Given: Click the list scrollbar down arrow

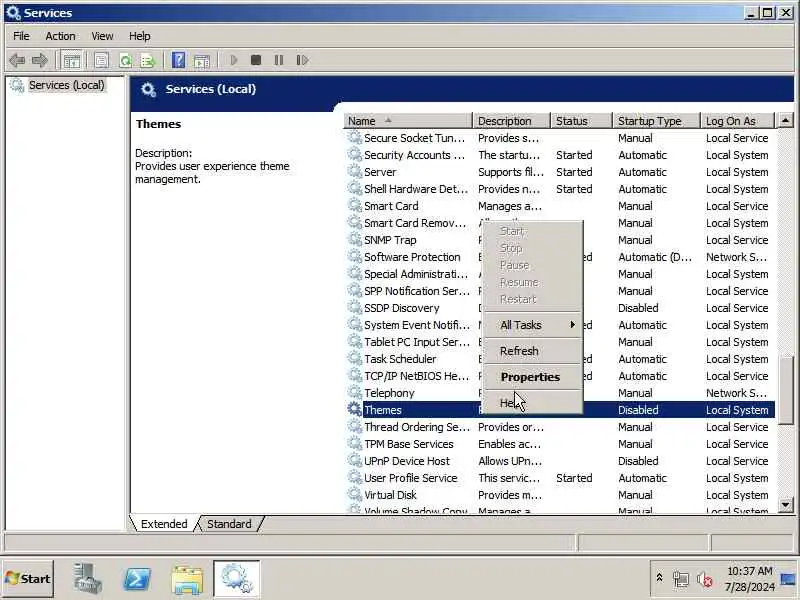Looking at the screenshot, I should pyautogui.click(x=785, y=505).
